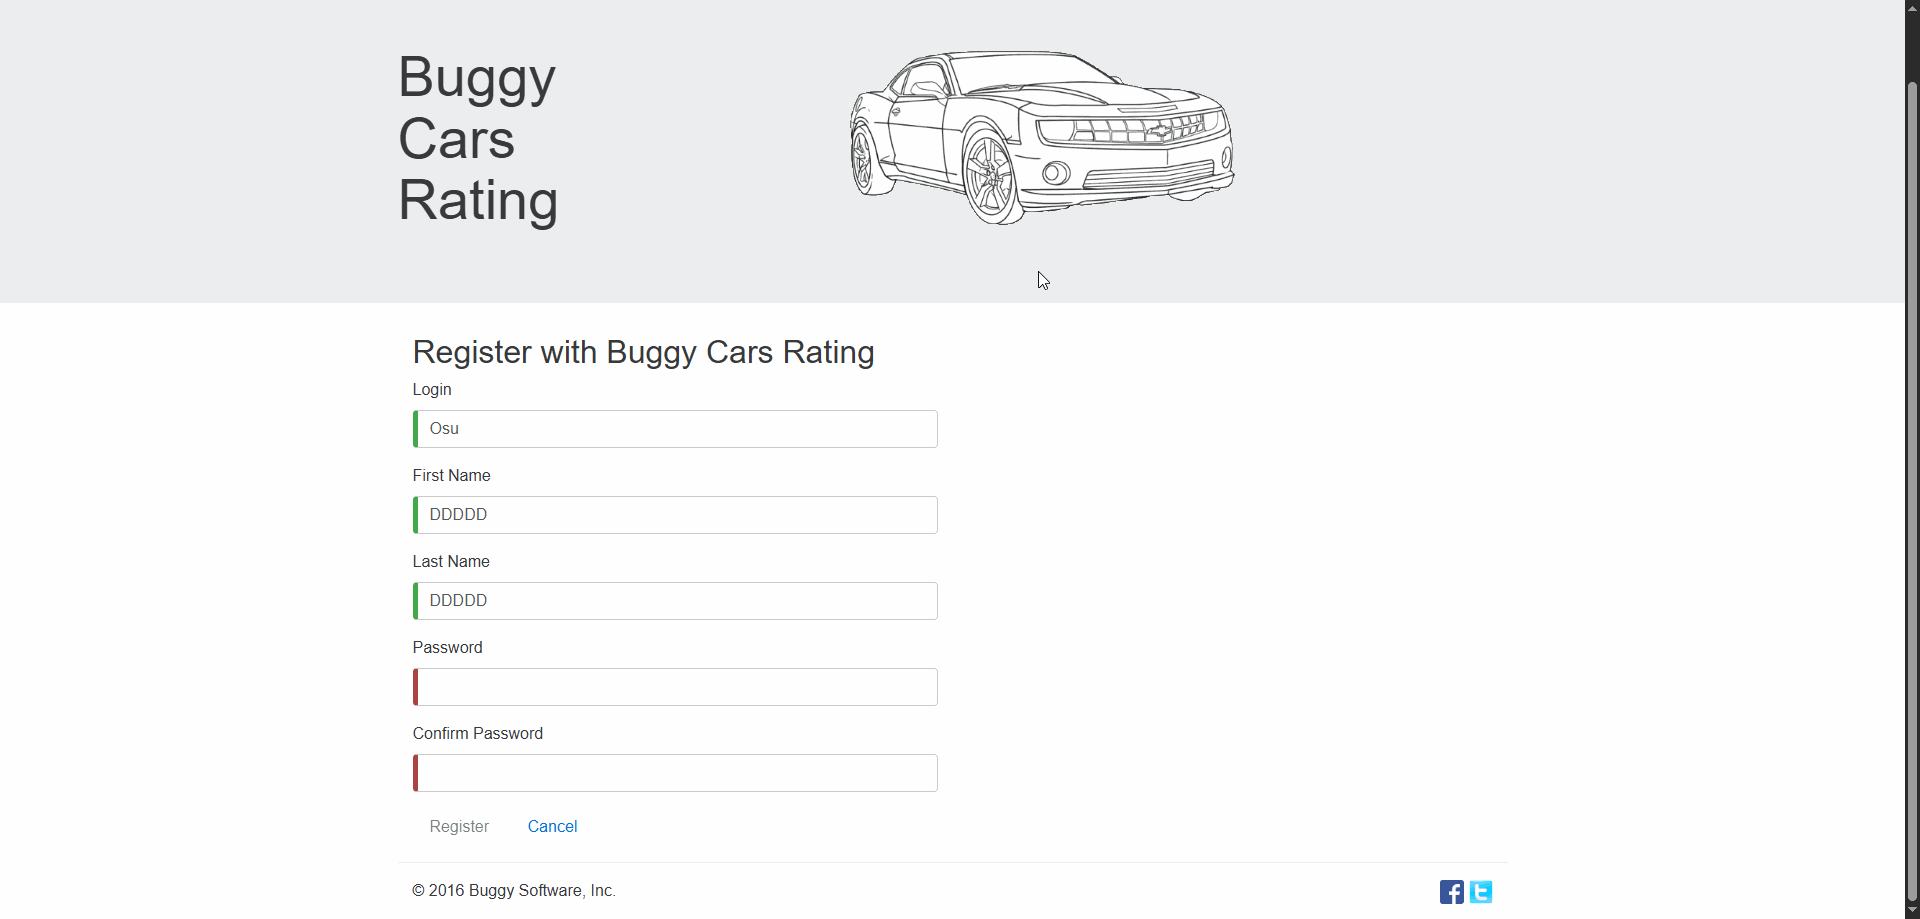Click the First Name label
Screen dimensions: 1920x919
451,475
